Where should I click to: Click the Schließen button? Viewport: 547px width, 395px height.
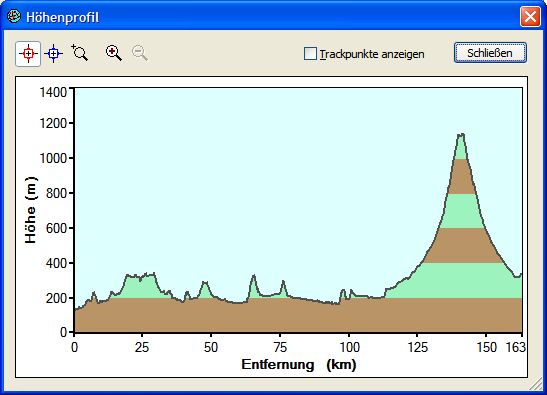490,53
